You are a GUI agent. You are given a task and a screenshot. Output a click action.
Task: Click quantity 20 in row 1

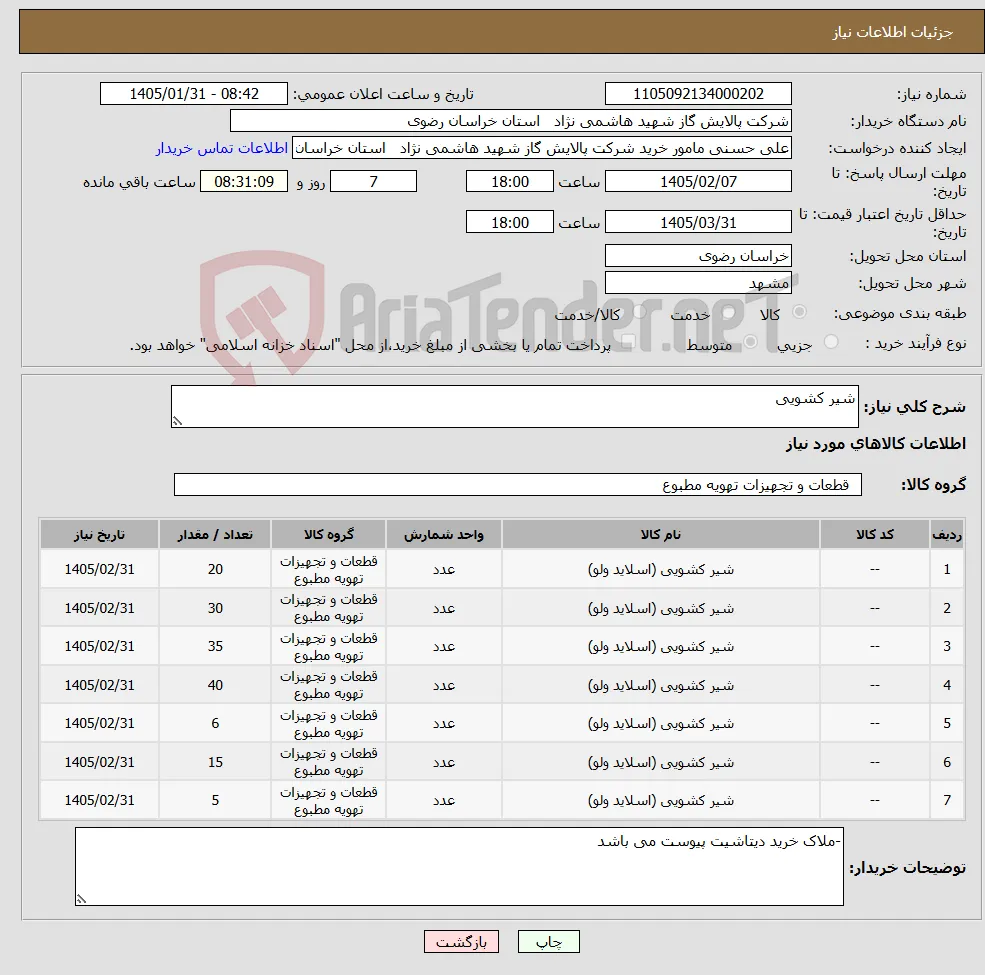click(215, 569)
